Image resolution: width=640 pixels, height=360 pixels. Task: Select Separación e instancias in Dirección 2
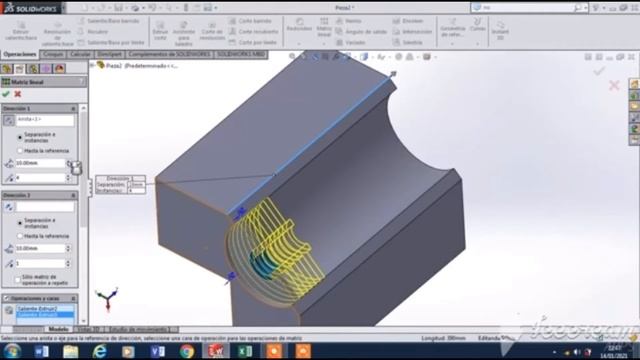tap(19, 223)
